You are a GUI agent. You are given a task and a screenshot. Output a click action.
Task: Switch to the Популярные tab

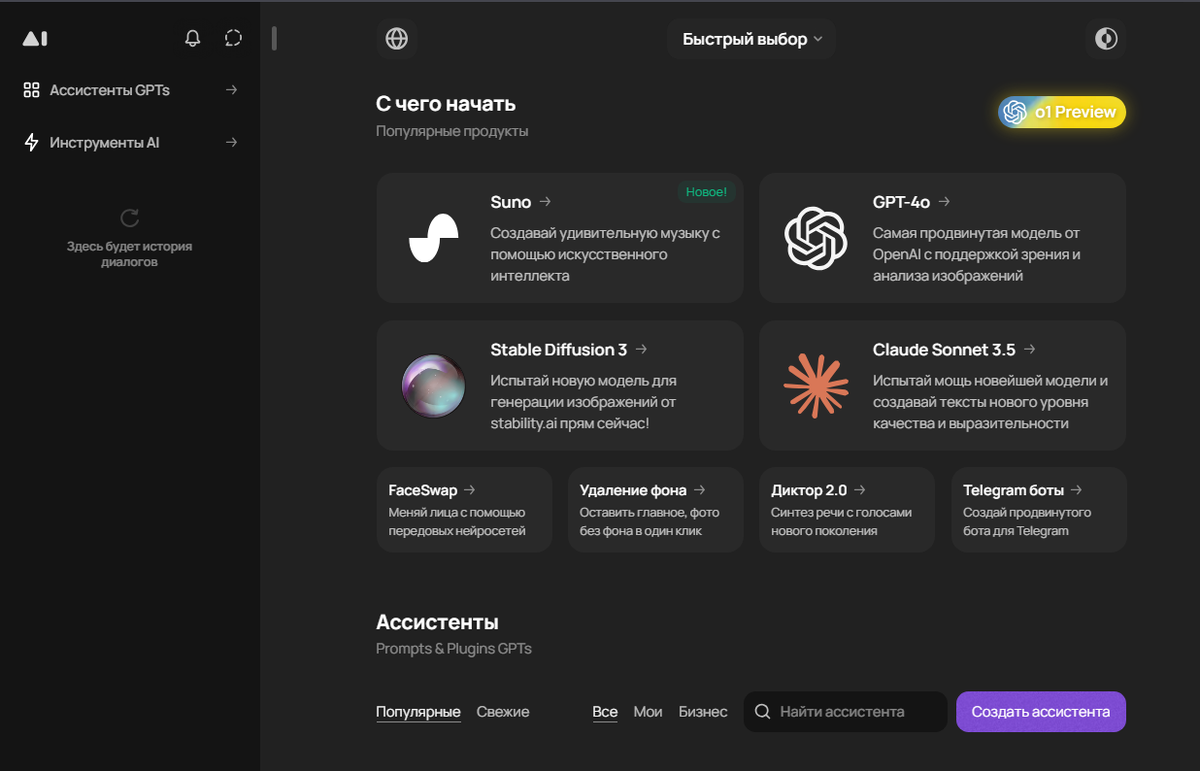pyautogui.click(x=418, y=712)
